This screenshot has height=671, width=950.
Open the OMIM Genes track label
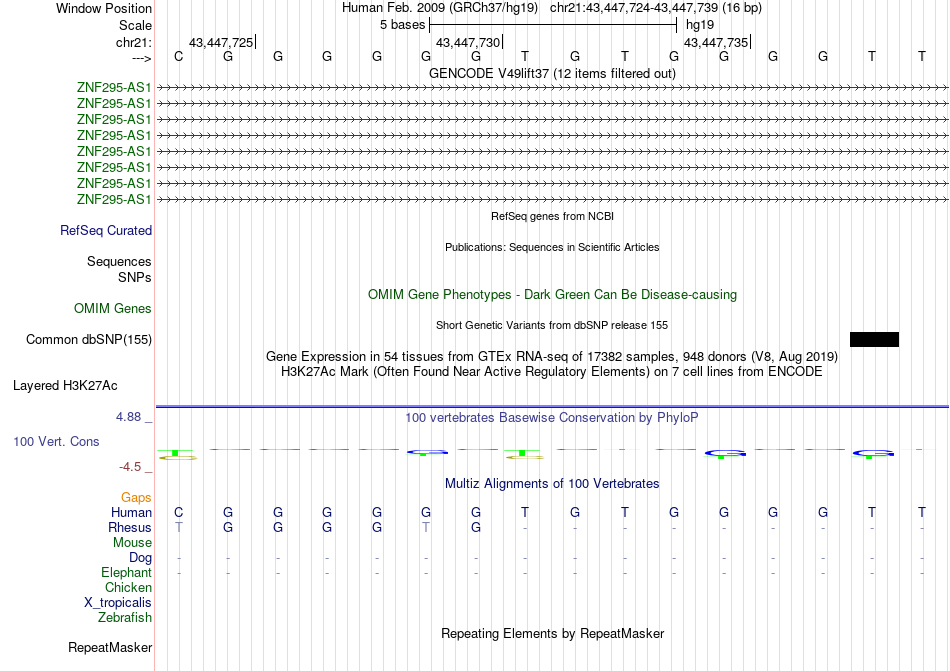tap(113, 309)
